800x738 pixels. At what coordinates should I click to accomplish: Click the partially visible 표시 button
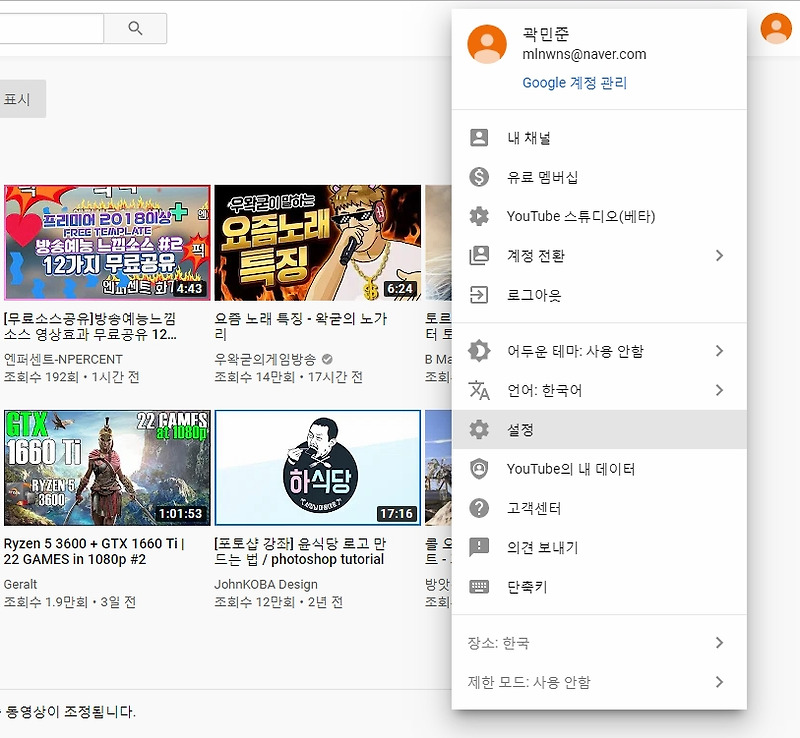[22, 99]
